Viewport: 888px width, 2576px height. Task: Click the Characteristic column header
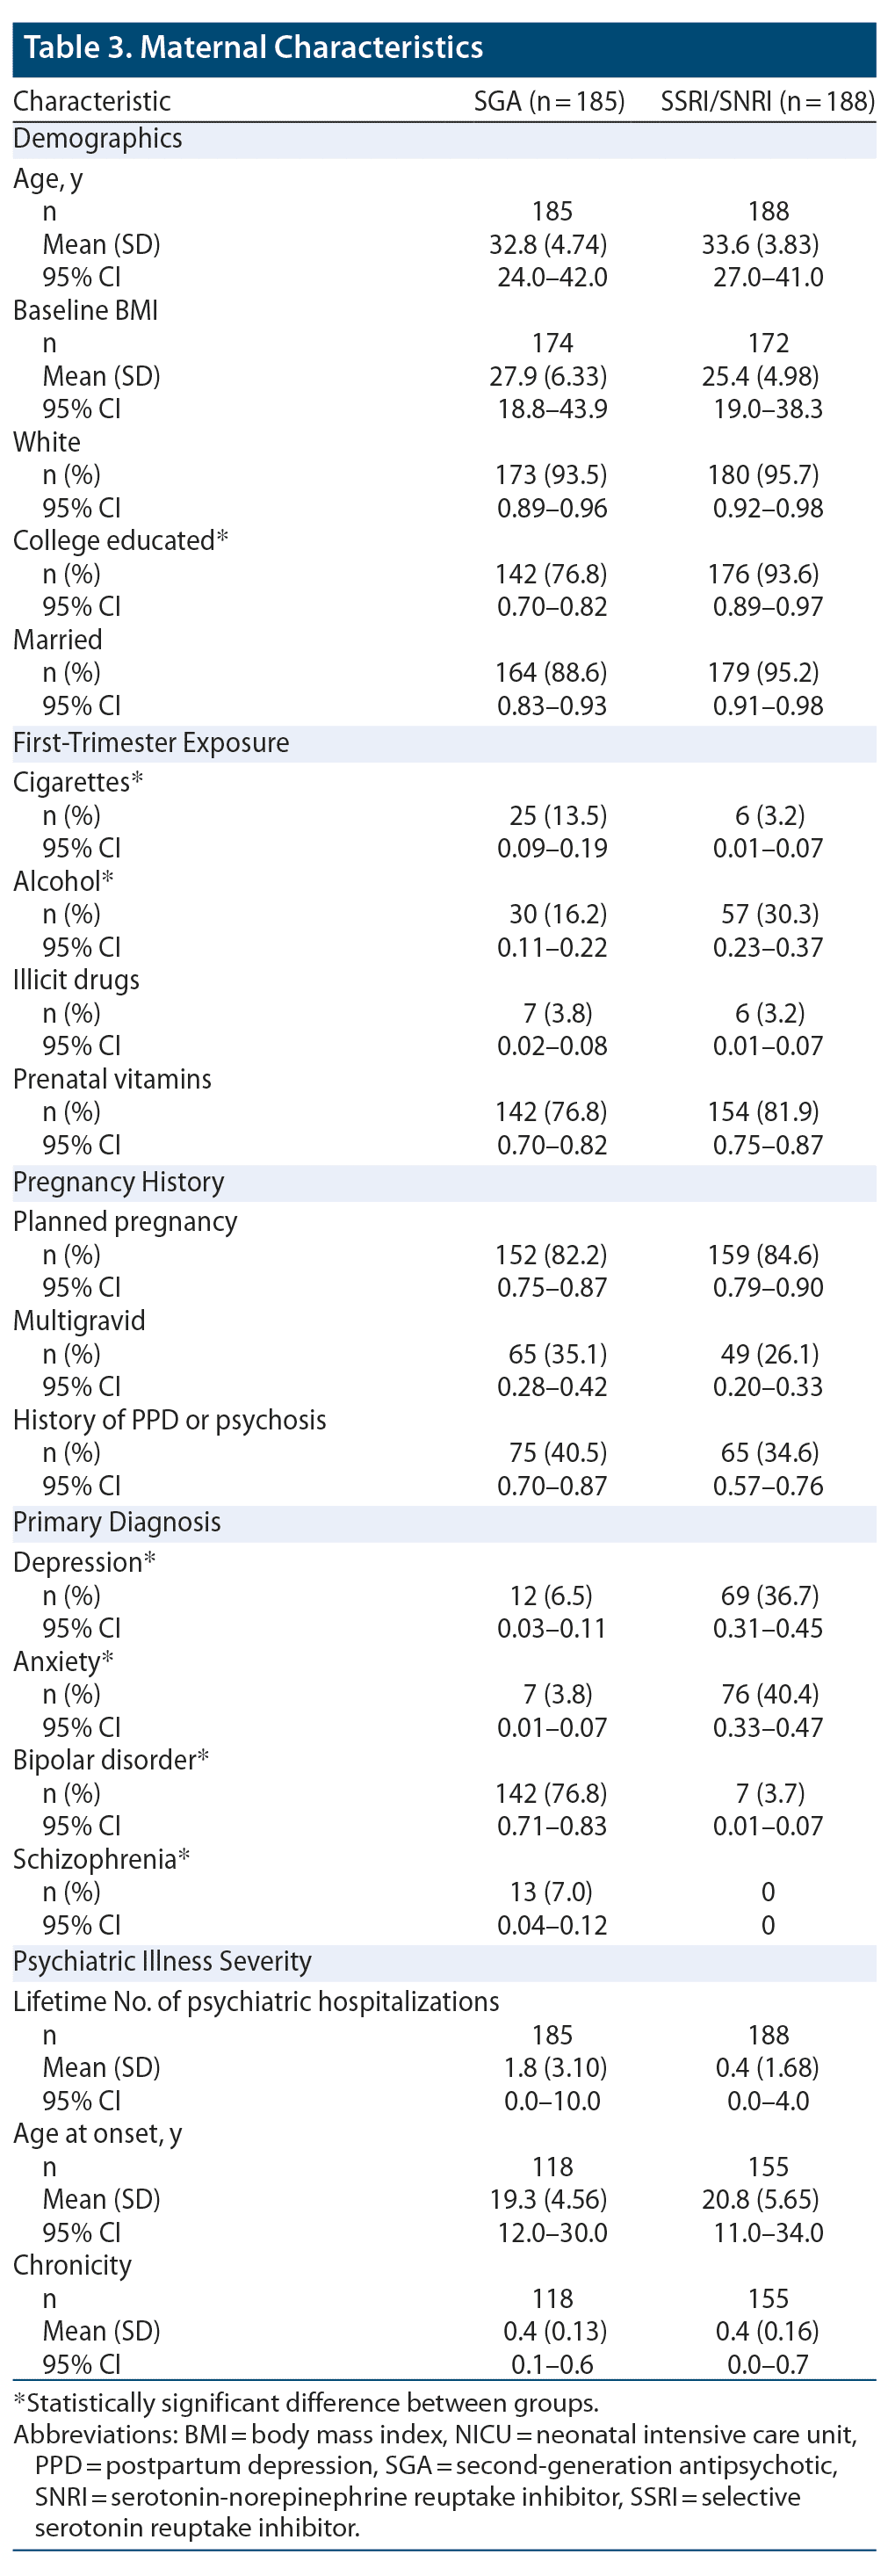(x=91, y=101)
